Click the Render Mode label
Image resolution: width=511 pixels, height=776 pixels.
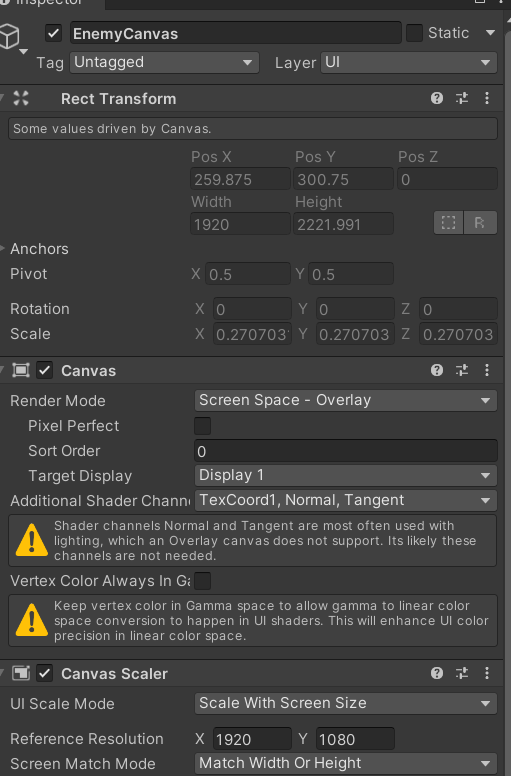tap(58, 401)
